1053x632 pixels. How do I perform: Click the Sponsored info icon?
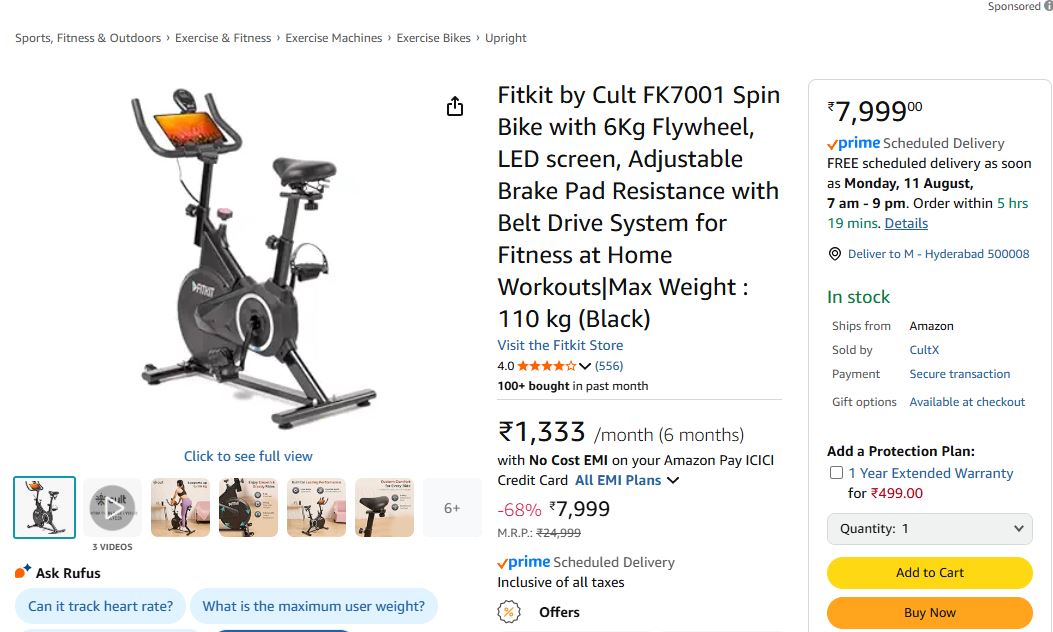coord(1046,6)
